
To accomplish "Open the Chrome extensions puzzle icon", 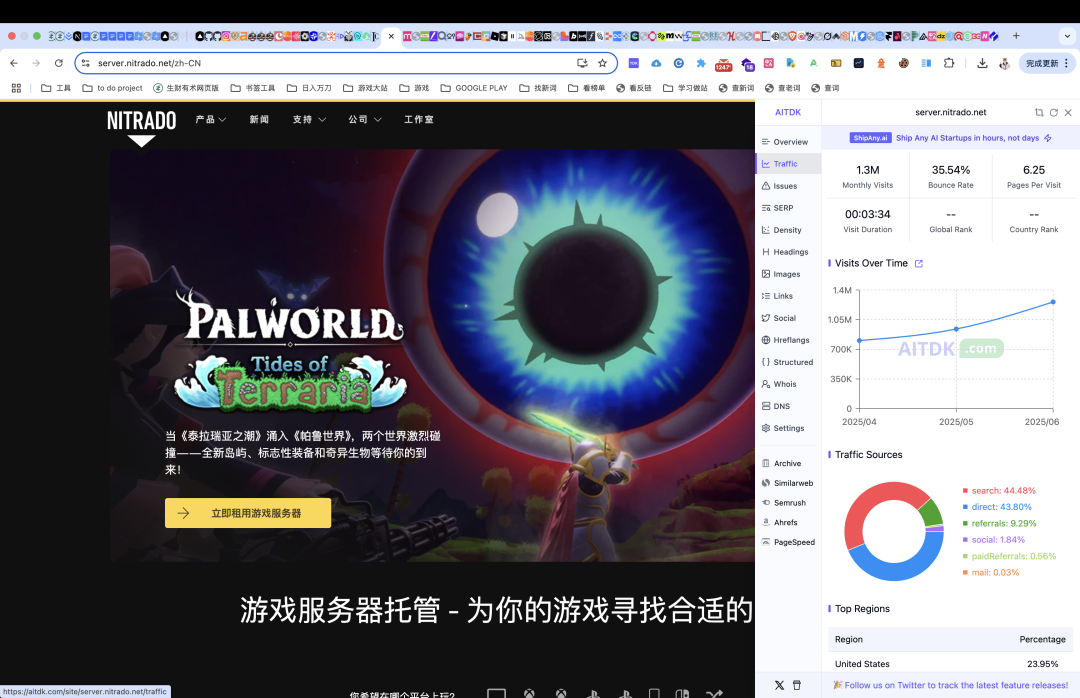I will pos(948,63).
